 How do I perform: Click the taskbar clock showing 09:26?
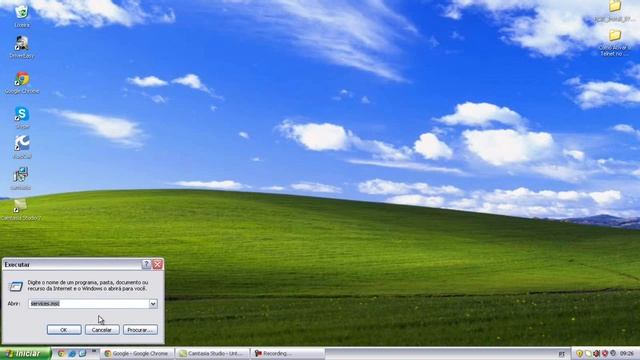click(x=627, y=353)
